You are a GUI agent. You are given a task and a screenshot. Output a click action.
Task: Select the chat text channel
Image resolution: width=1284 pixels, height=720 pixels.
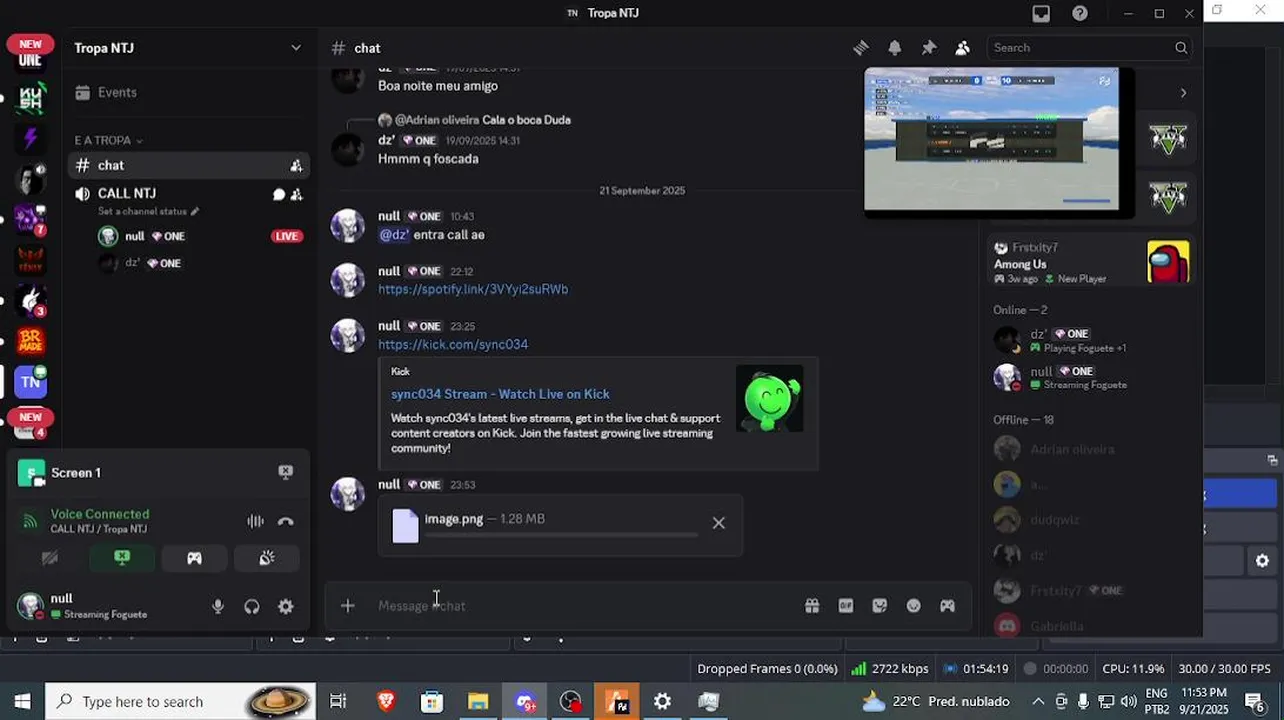coord(186,165)
